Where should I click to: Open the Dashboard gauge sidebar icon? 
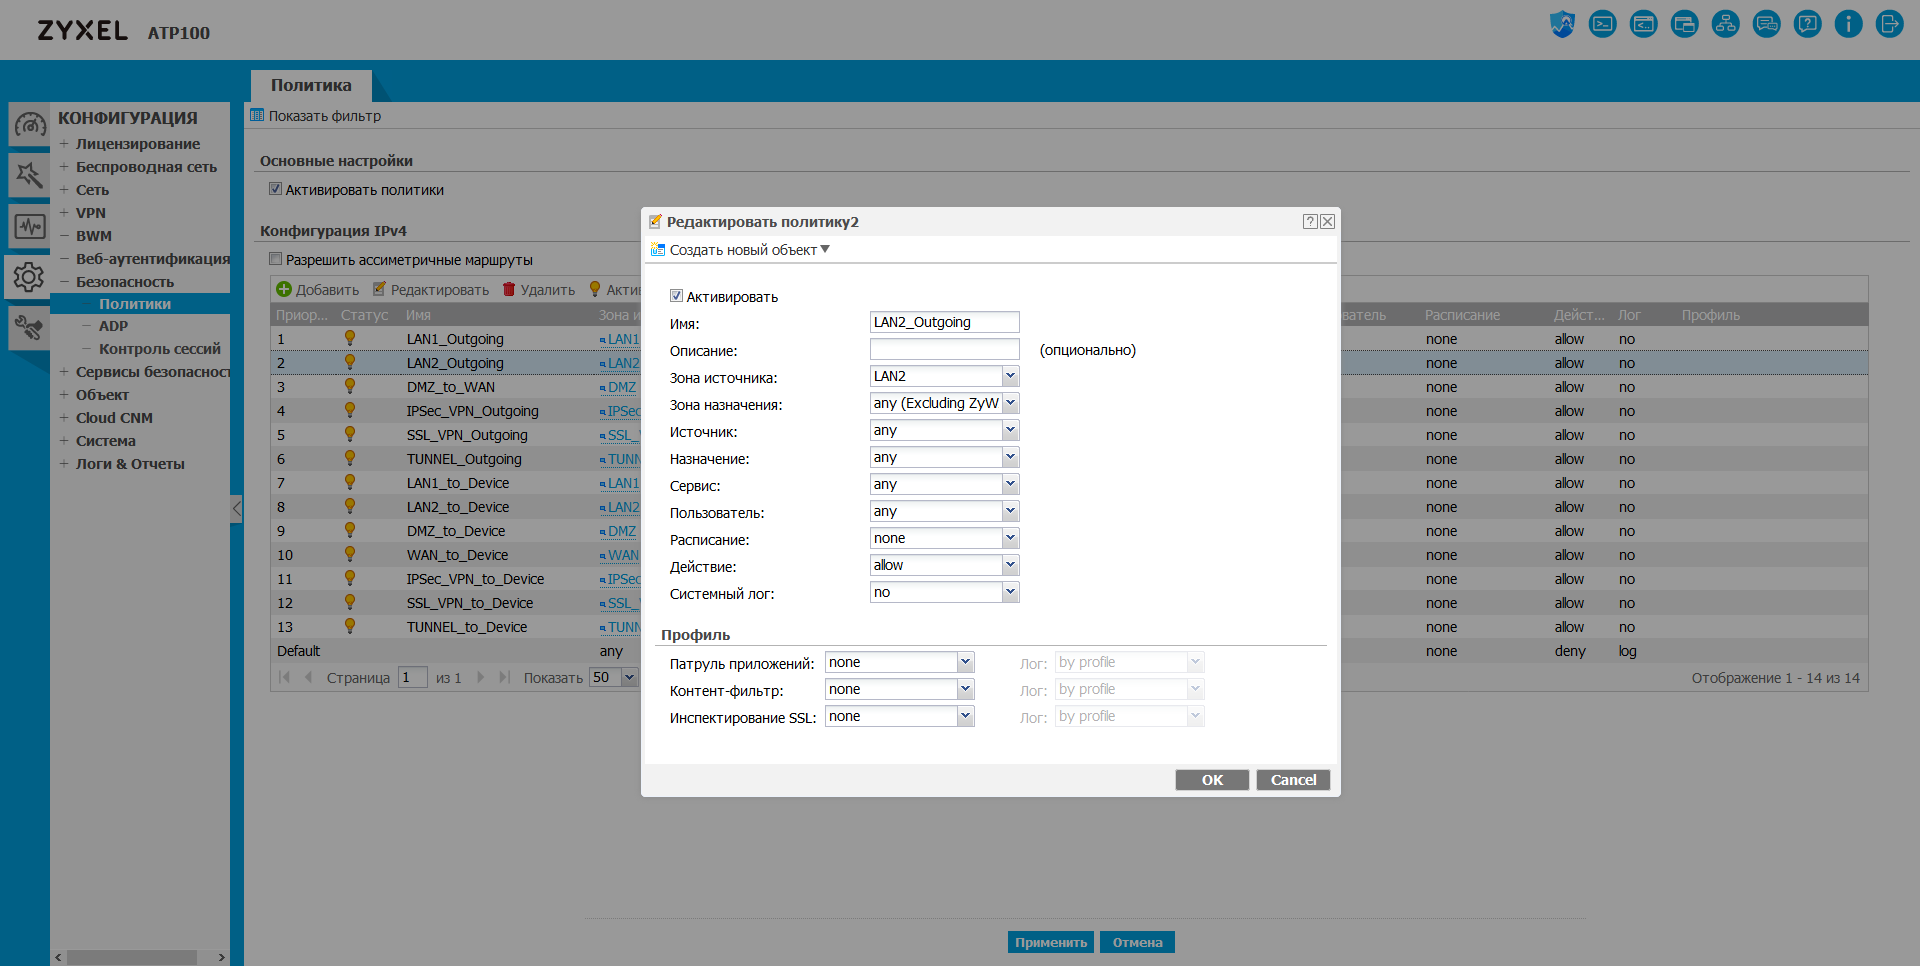click(x=29, y=126)
